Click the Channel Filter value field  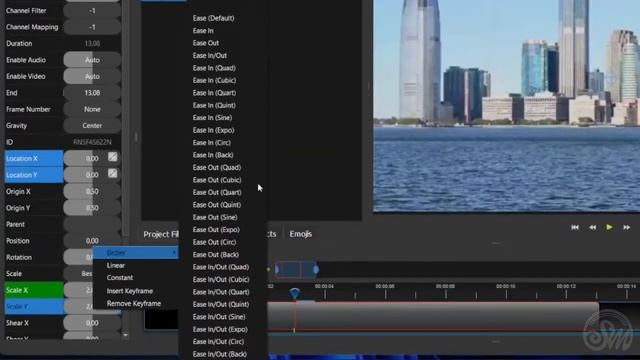[92, 11]
